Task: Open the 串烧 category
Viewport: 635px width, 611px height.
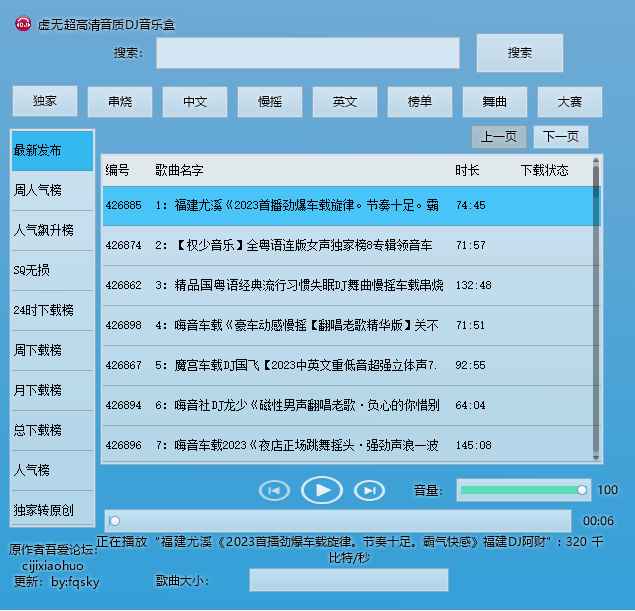Action: (x=120, y=102)
